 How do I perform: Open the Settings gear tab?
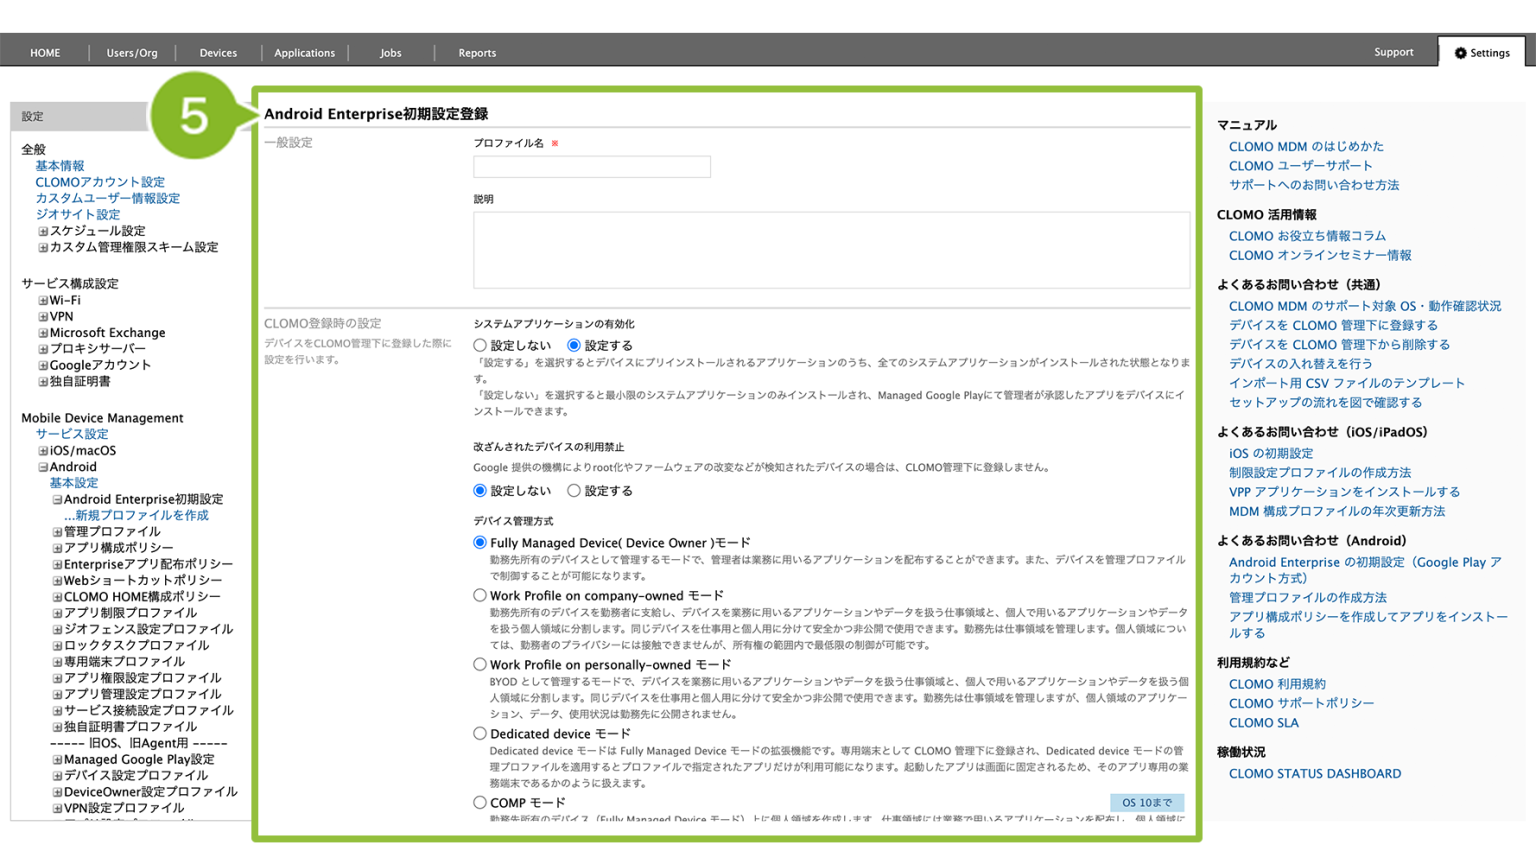(x=1482, y=53)
